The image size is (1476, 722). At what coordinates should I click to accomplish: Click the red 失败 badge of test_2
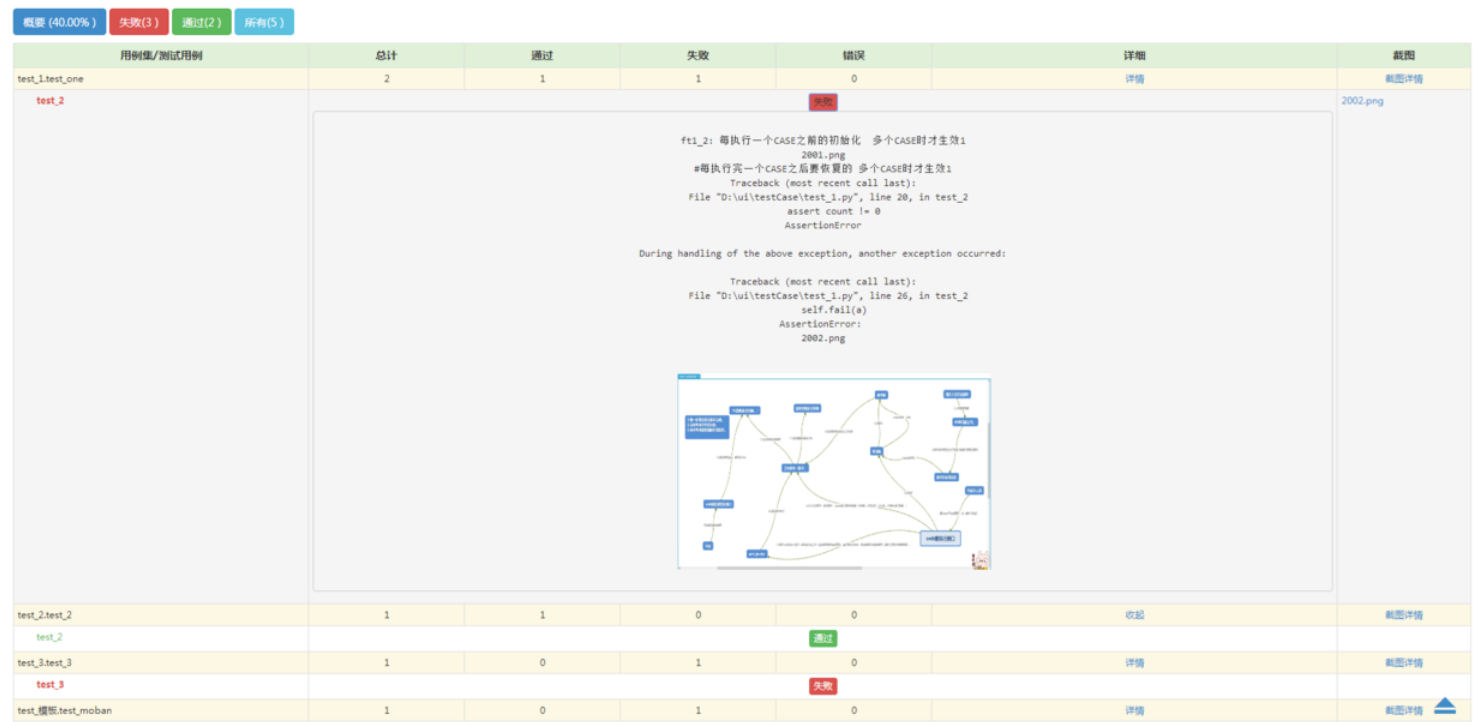(822, 102)
